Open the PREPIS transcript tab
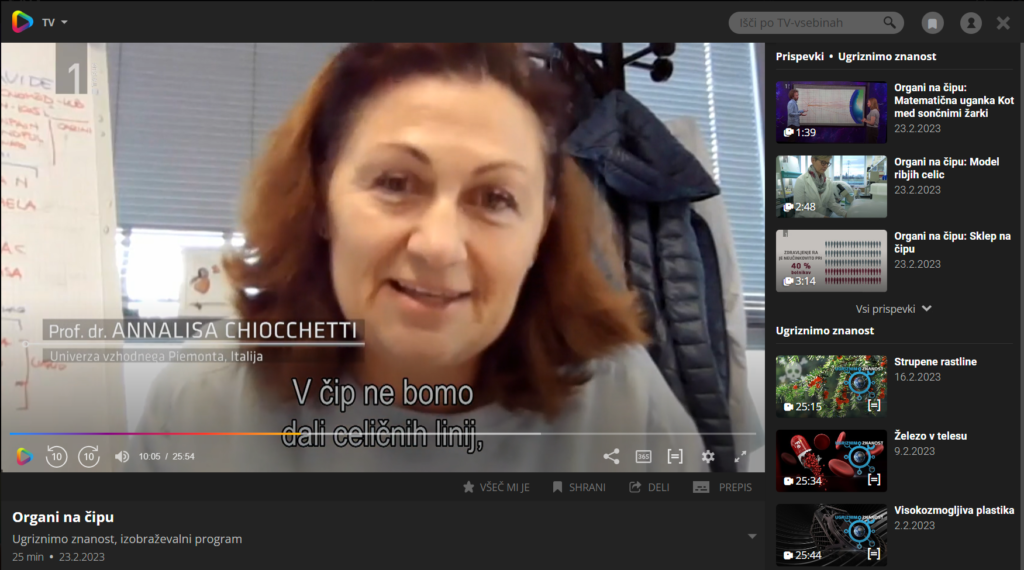 click(722, 487)
